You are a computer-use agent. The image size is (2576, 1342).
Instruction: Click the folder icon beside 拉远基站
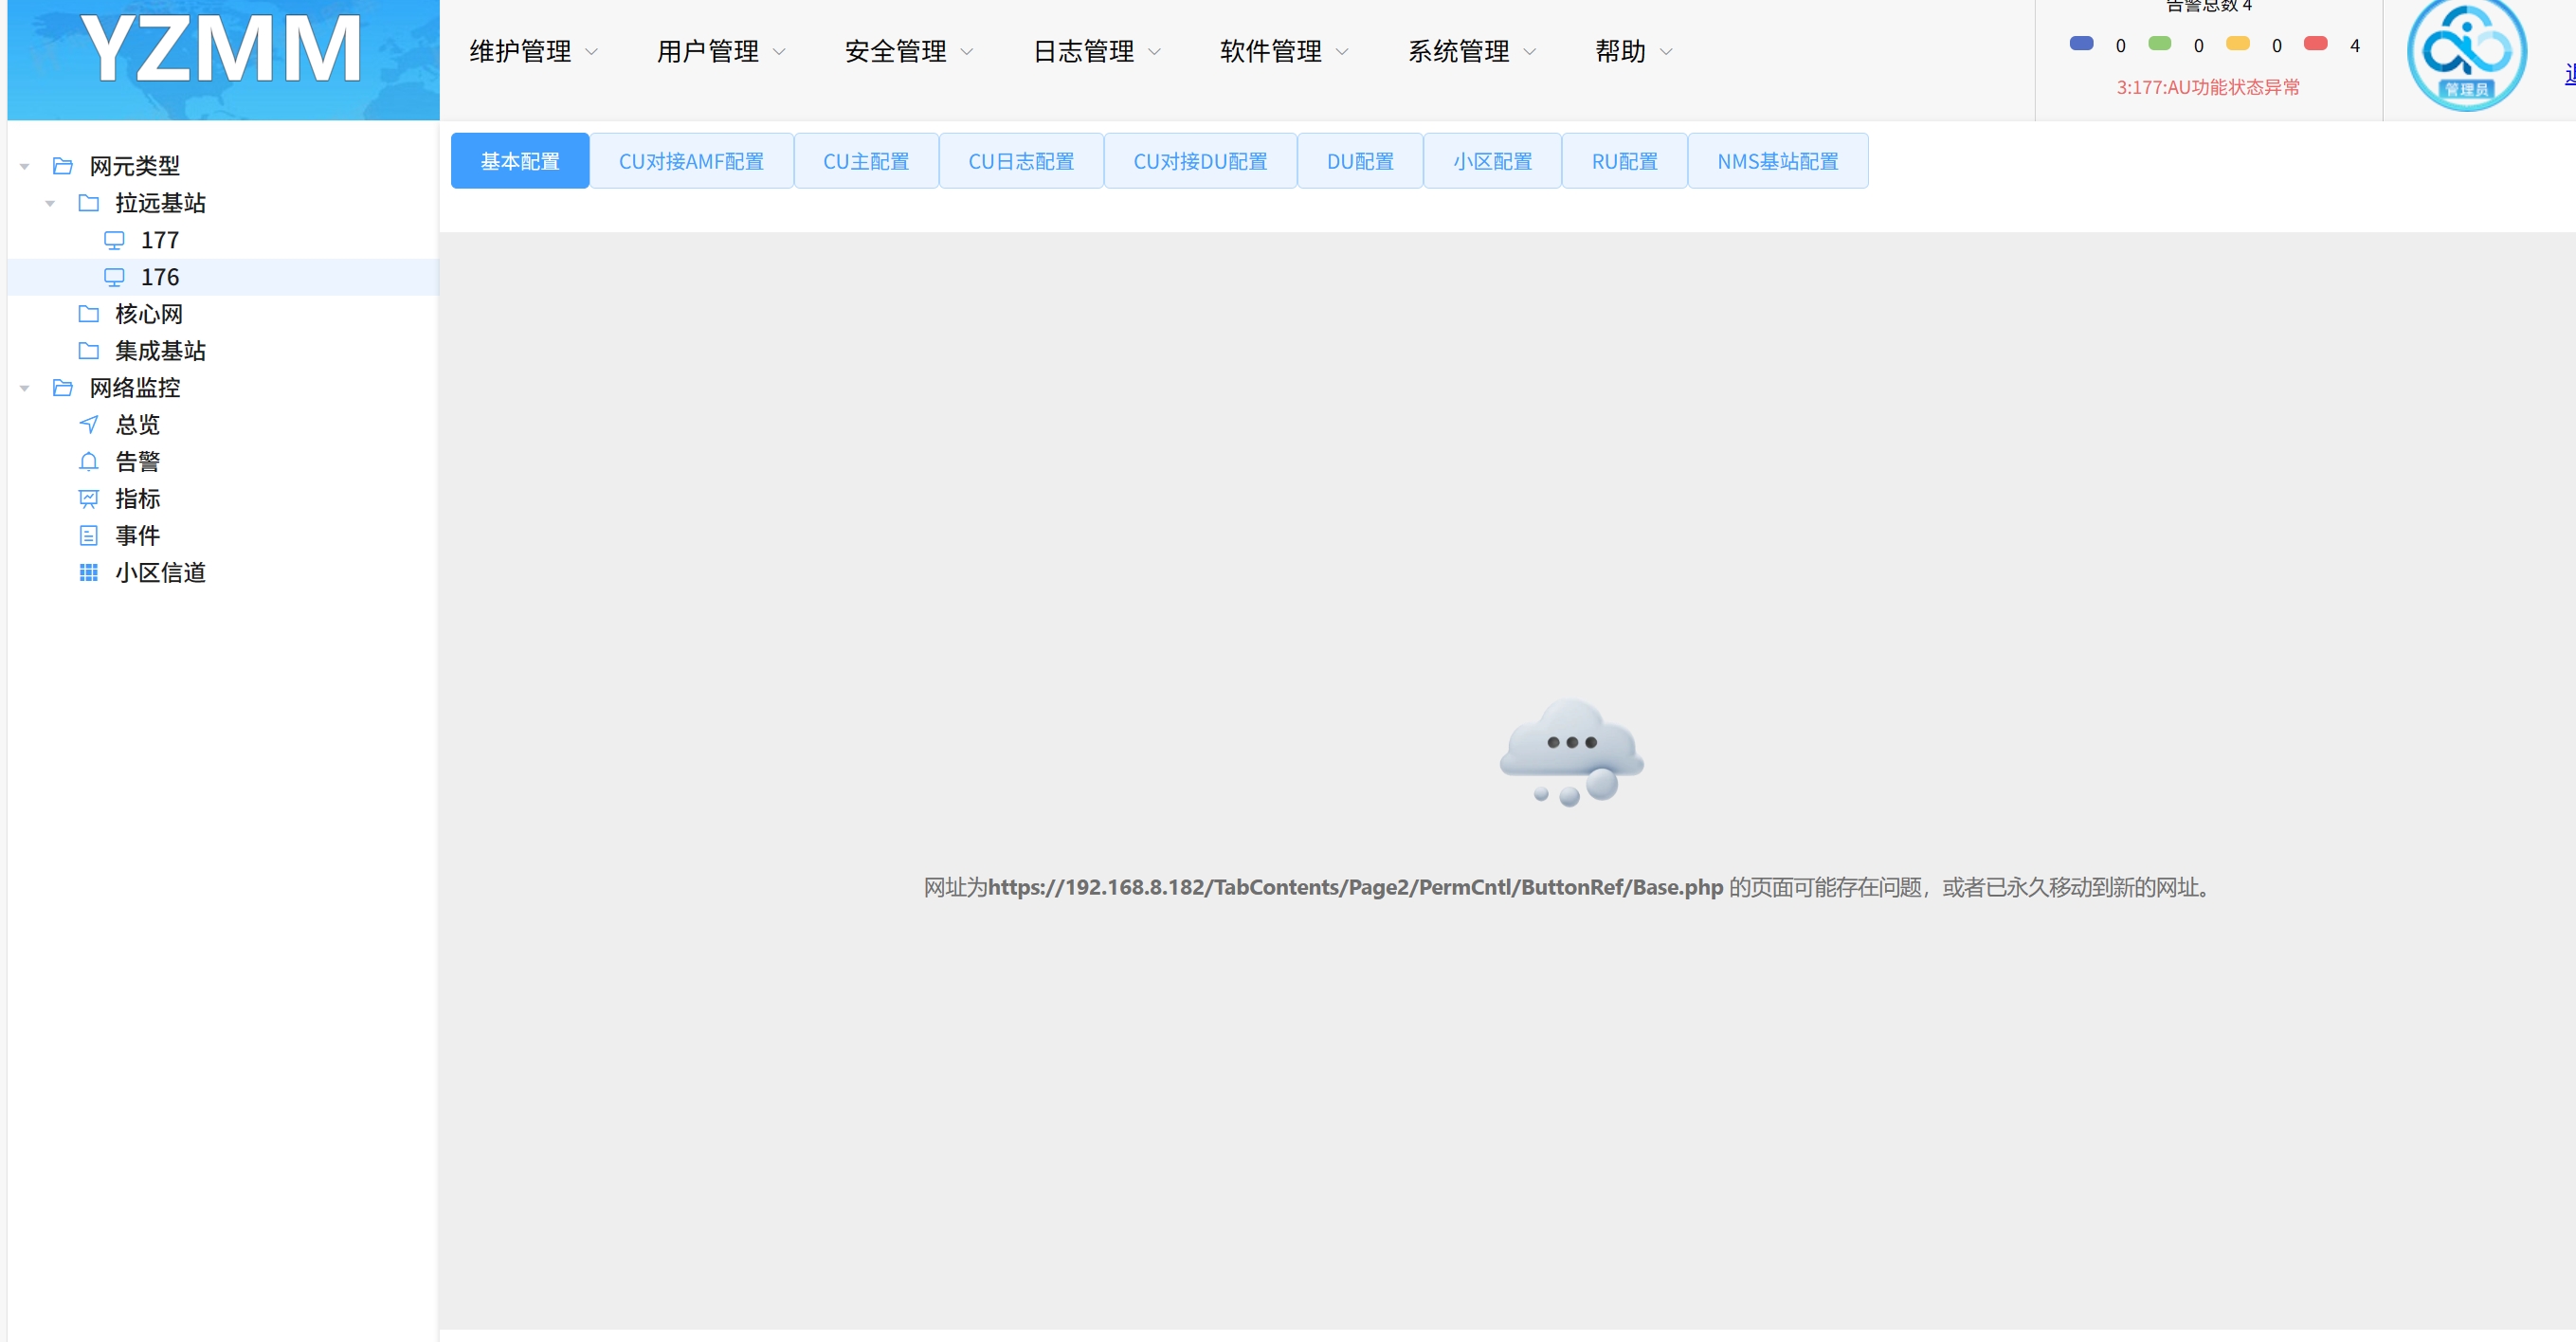[89, 203]
